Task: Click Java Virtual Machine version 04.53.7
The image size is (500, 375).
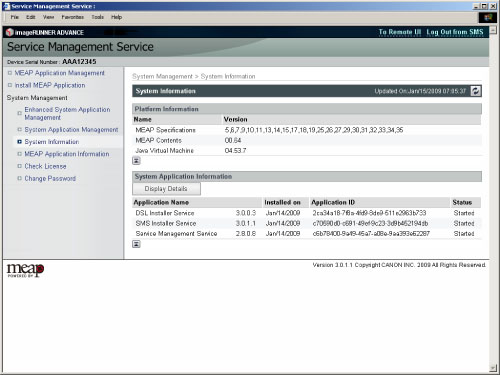Action: click(x=235, y=151)
